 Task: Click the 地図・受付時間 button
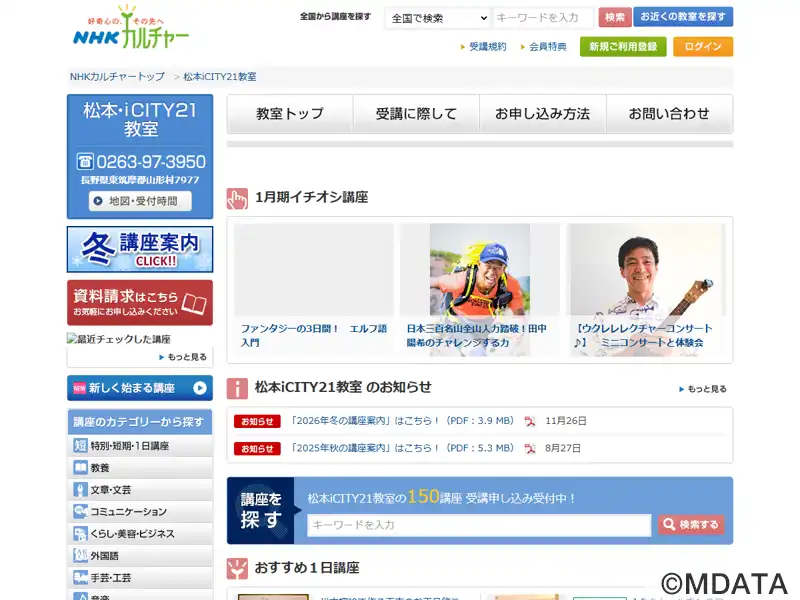[x=140, y=201]
